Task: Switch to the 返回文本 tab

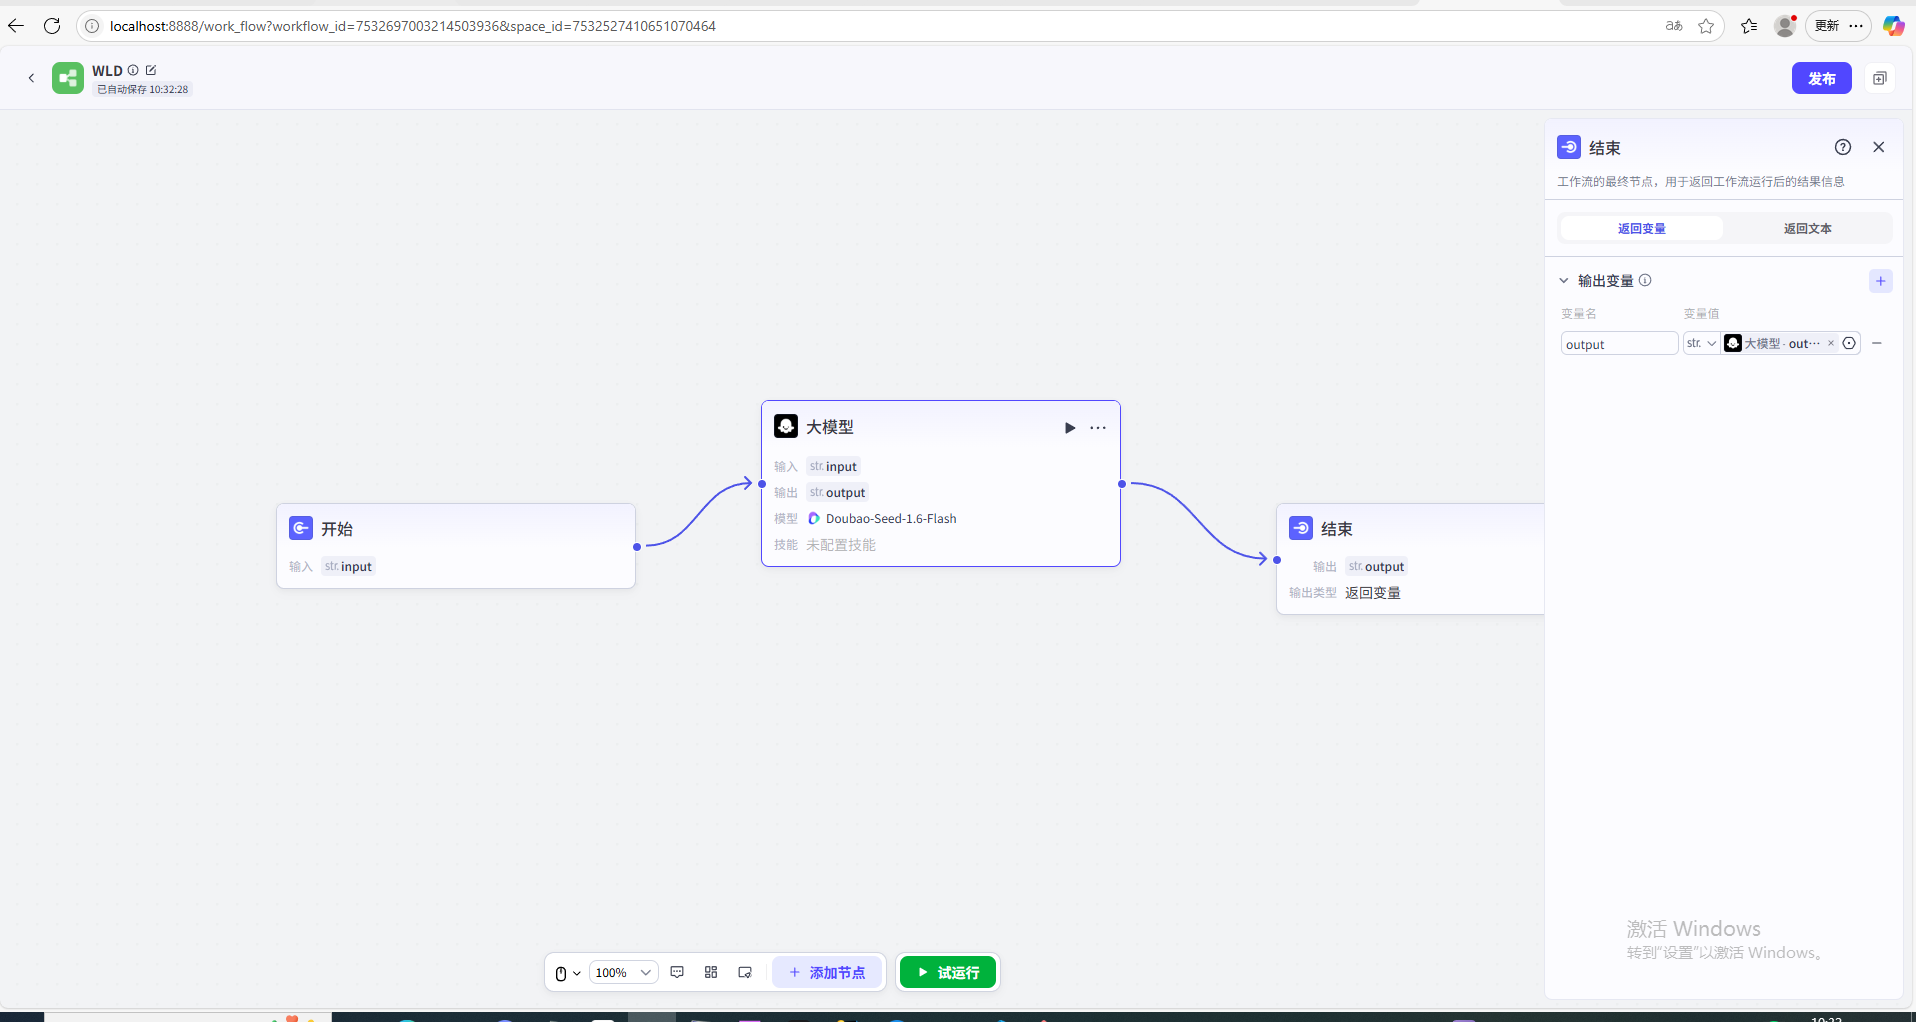Action: (1807, 228)
